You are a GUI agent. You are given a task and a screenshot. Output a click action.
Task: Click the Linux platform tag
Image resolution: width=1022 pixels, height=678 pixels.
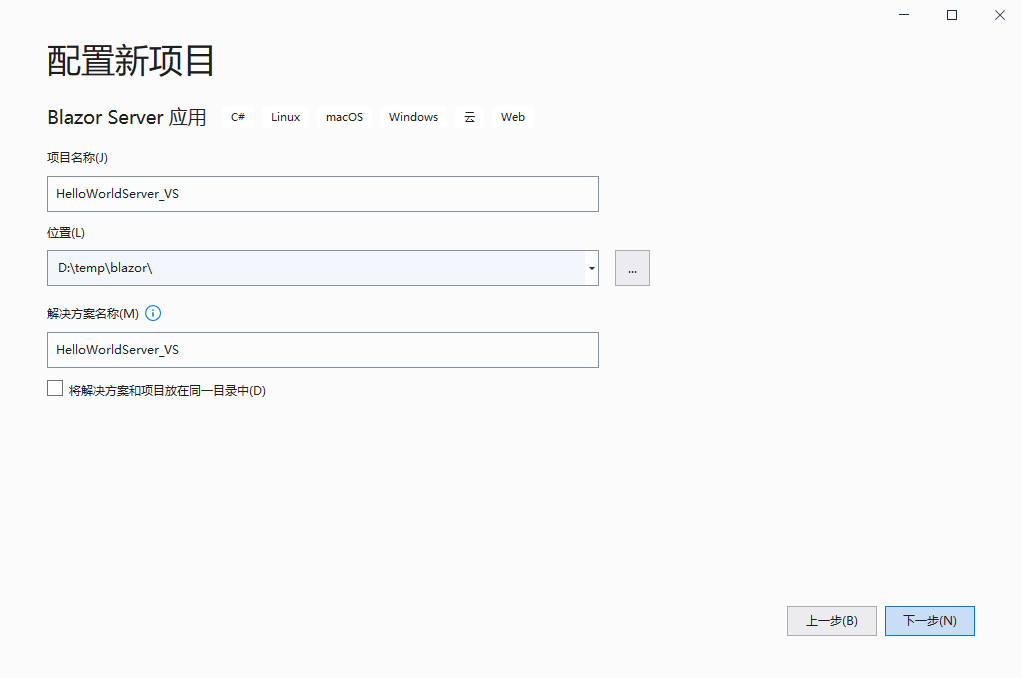click(x=284, y=117)
